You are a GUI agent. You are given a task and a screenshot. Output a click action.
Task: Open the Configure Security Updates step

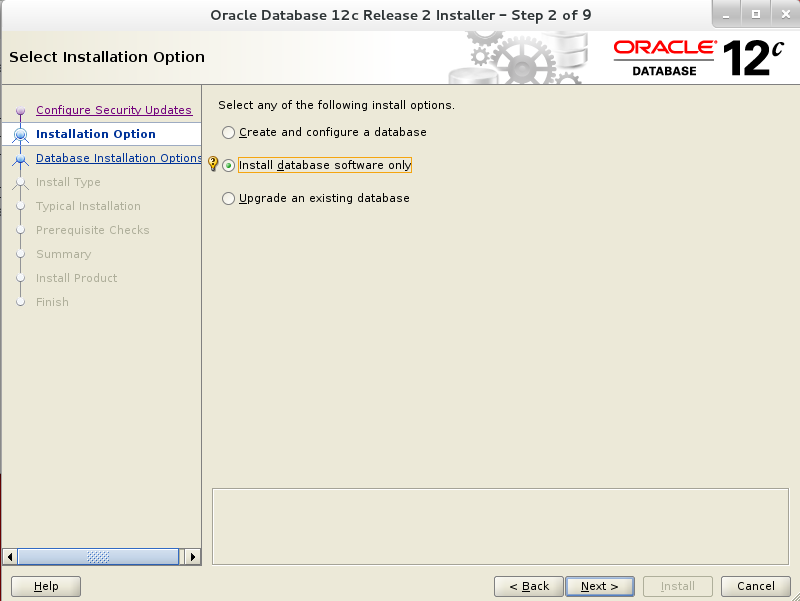114,110
